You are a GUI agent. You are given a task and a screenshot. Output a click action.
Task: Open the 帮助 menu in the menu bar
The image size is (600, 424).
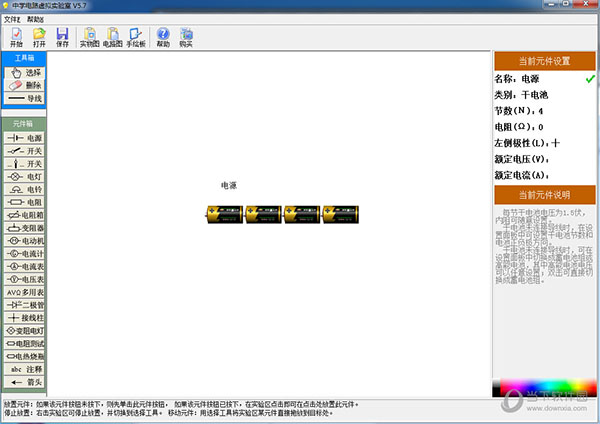pyautogui.click(x=36, y=19)
